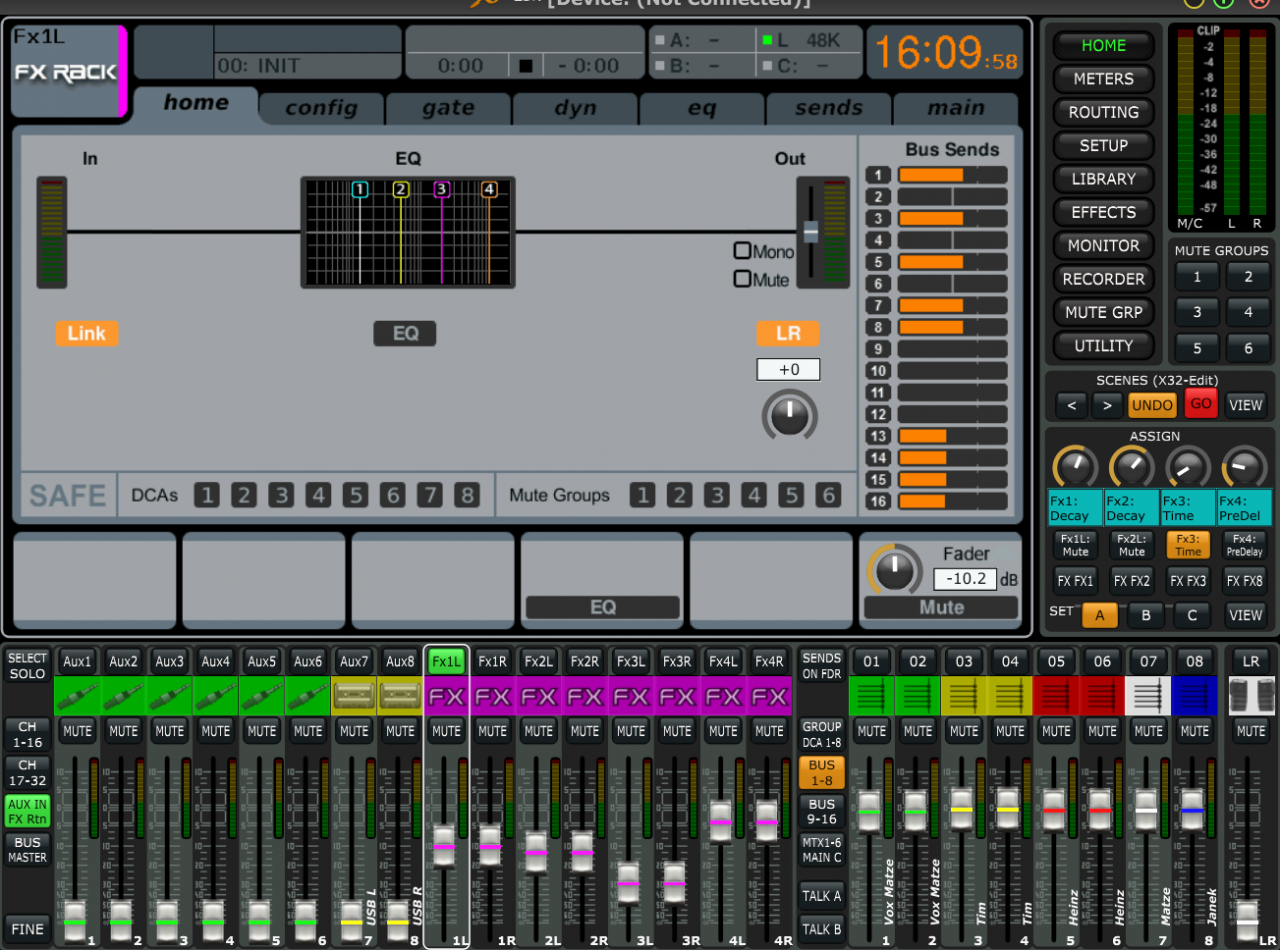Image resolution: width=1280 pixels, height=950 pixels.
Task: Mute the Fx1L channel strip
Action: click(446, 731)
